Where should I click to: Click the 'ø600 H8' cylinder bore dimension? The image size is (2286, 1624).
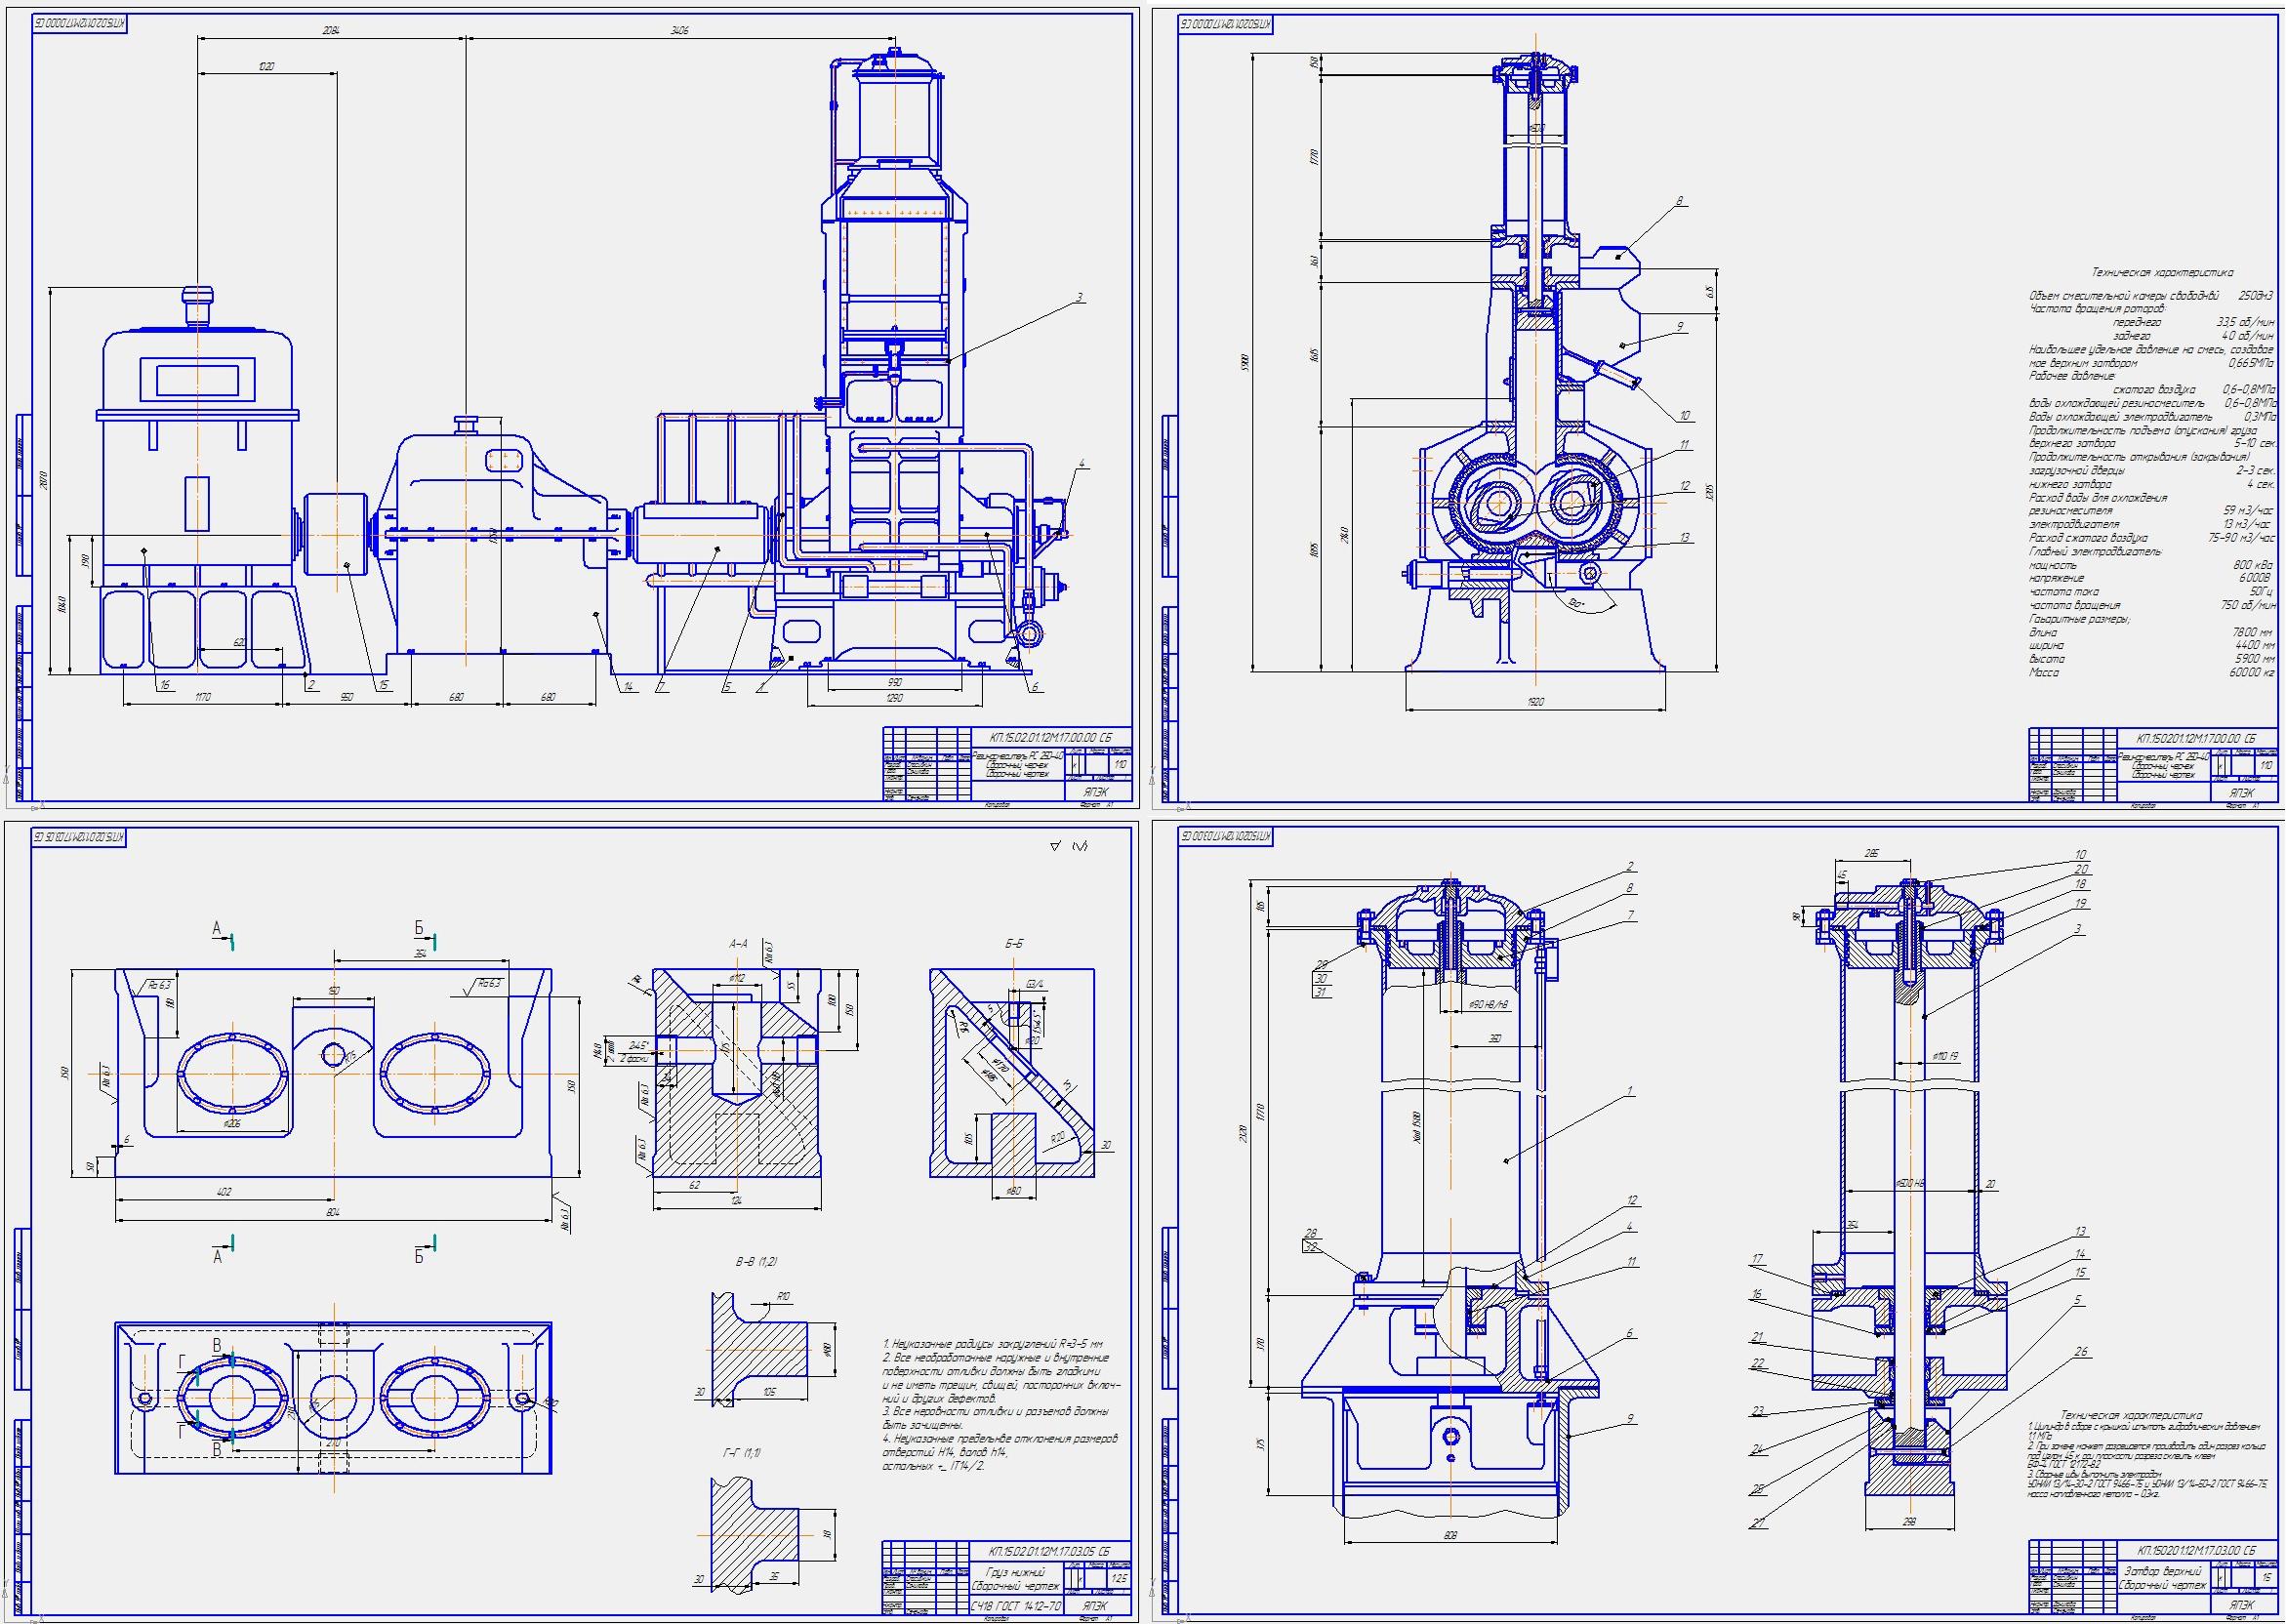1910,1184
